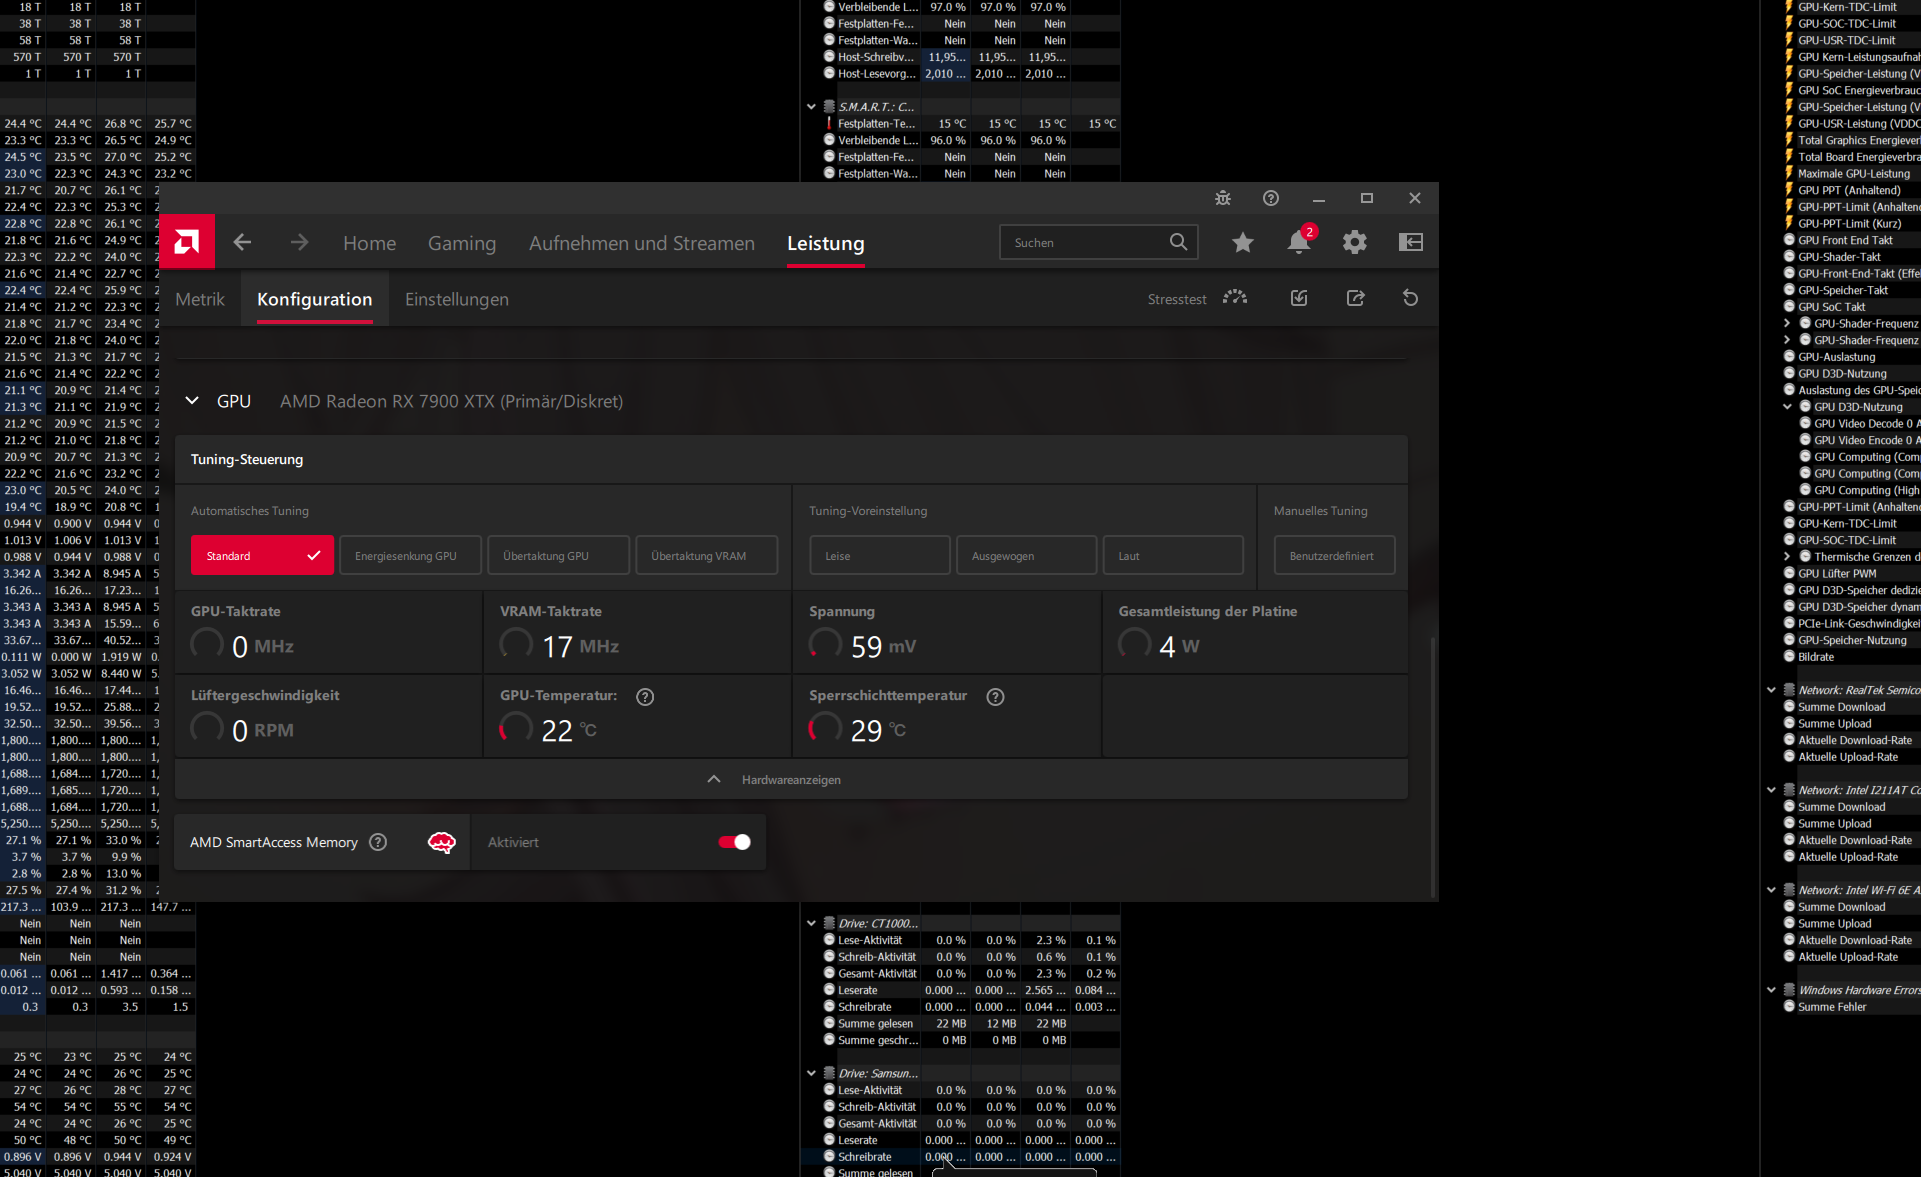Click the AMD logo home icon

click(x=187, y=242)
